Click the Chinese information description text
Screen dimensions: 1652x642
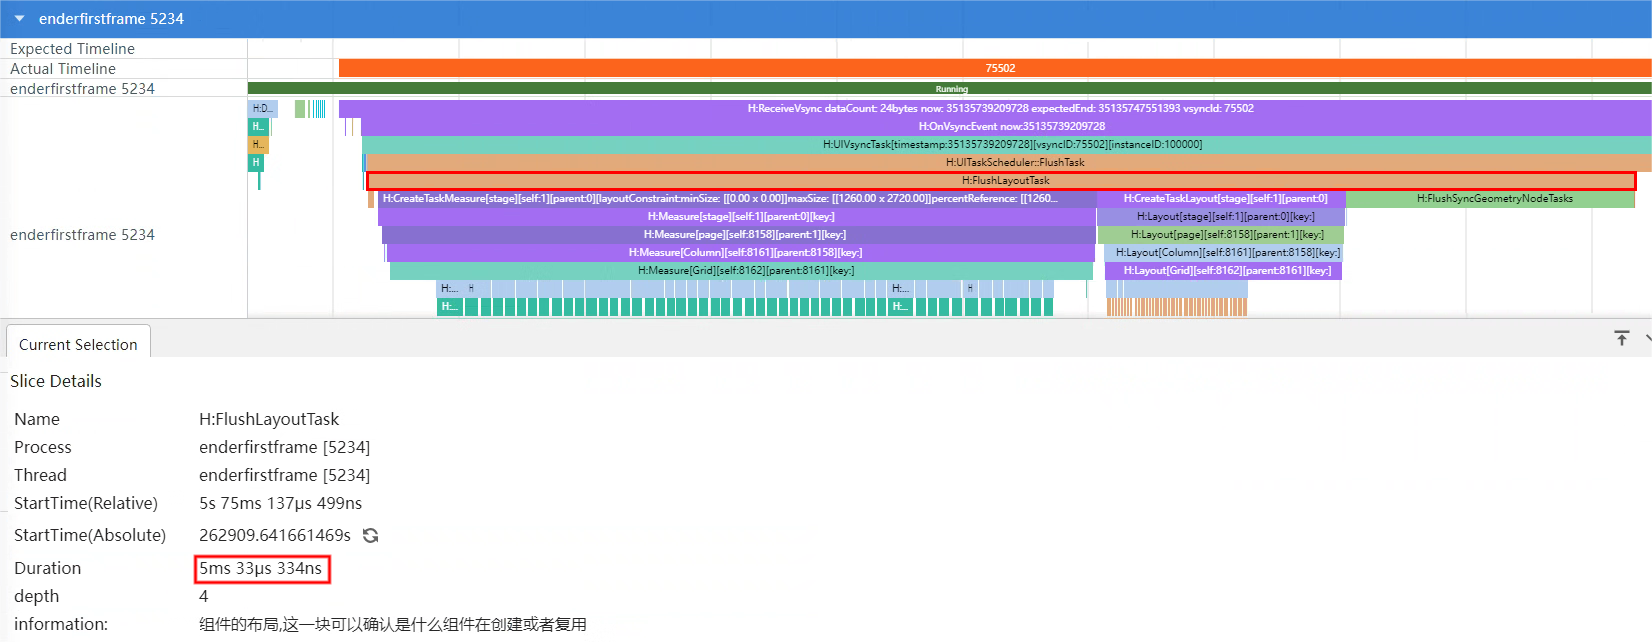(x=392, y=624)
